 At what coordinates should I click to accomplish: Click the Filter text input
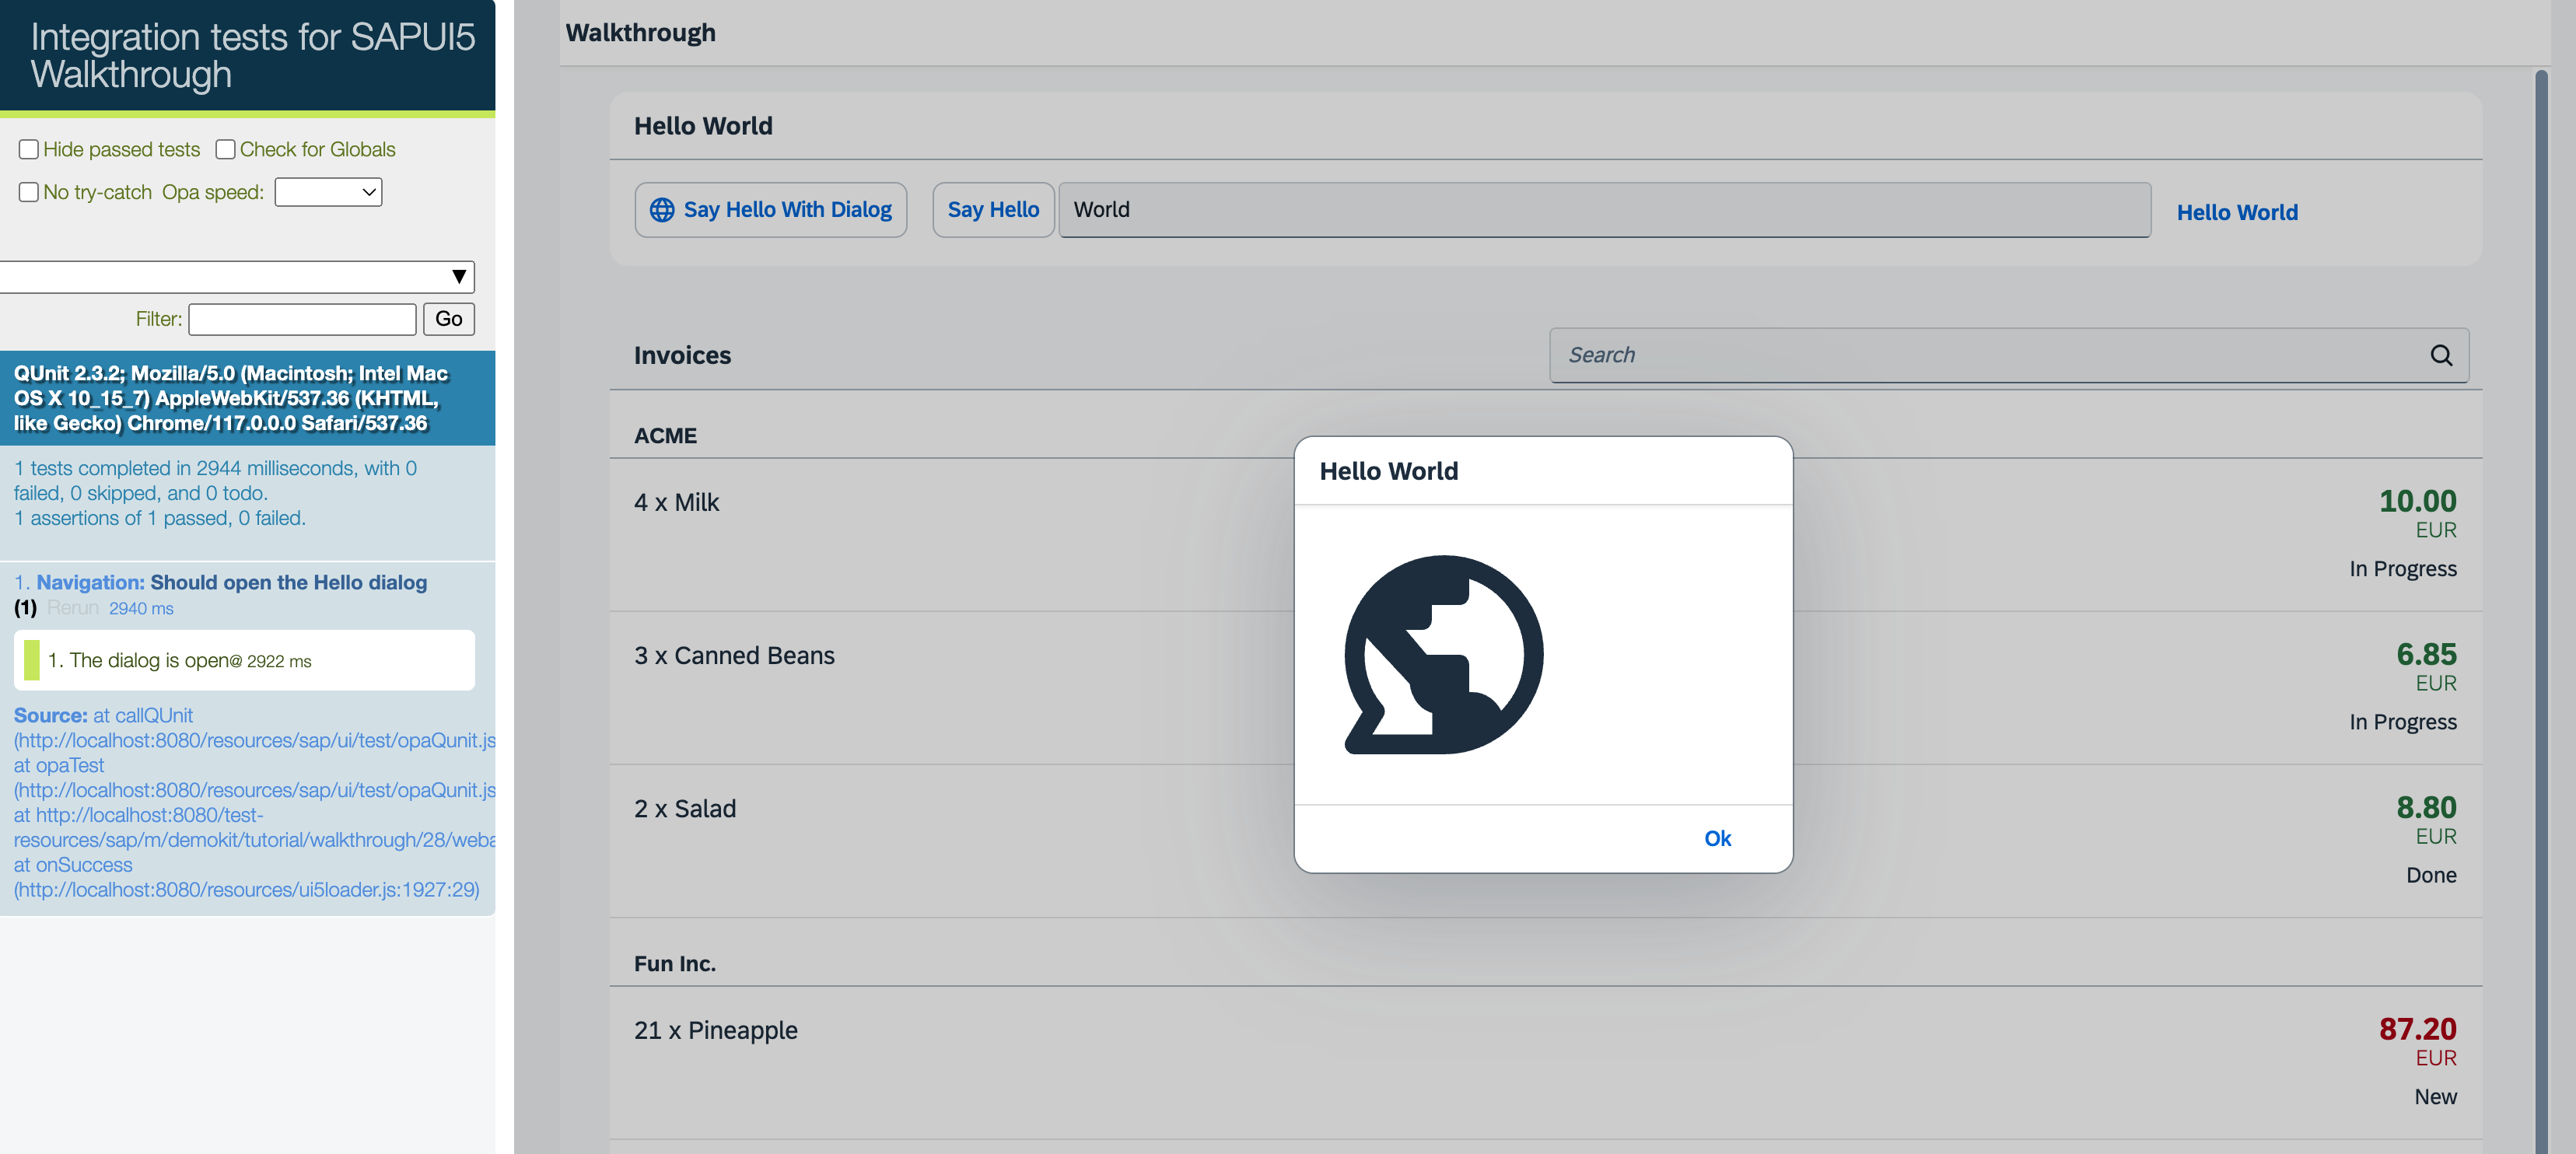302,319
